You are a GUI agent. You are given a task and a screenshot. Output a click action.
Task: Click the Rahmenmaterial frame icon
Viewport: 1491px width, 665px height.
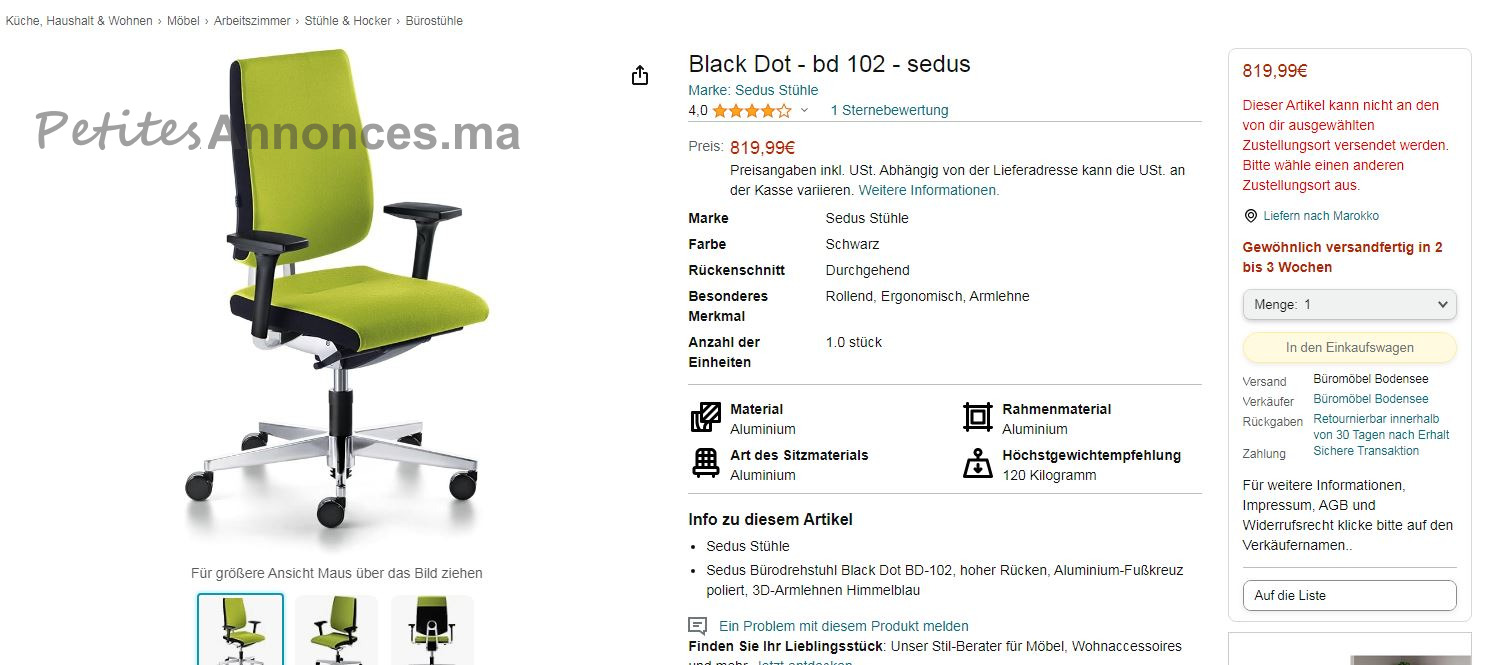pyautogui.click(x=977, y=417)
